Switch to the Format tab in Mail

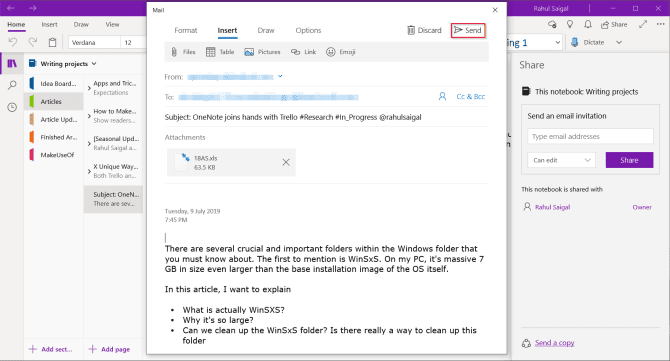186,30
